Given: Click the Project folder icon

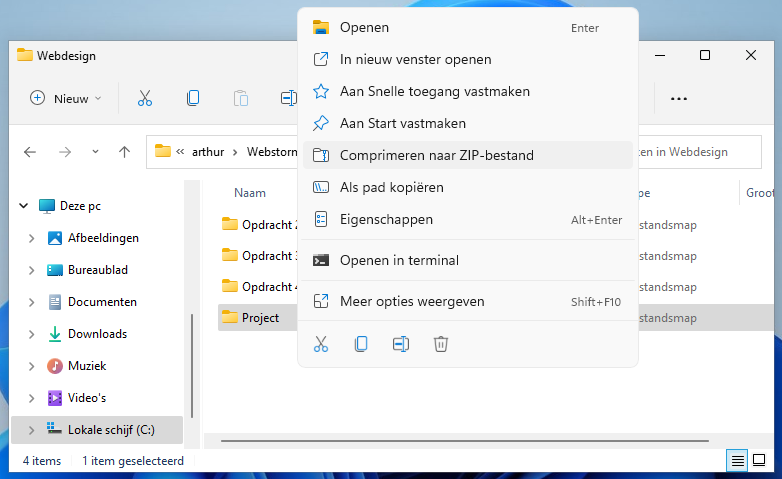Looking at the screenshot, I should pos(229,317).
